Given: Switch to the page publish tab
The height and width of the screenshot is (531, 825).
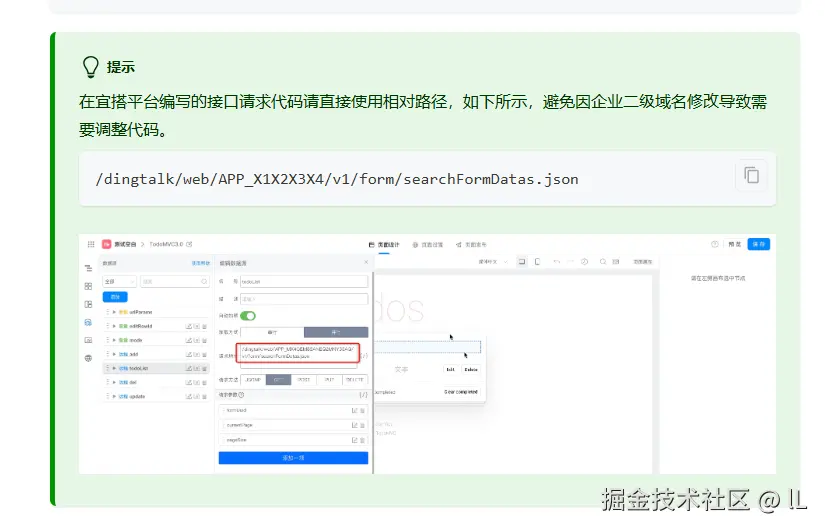Looking at the screenshot, I should pyautogui.click(x=471, y=245).
